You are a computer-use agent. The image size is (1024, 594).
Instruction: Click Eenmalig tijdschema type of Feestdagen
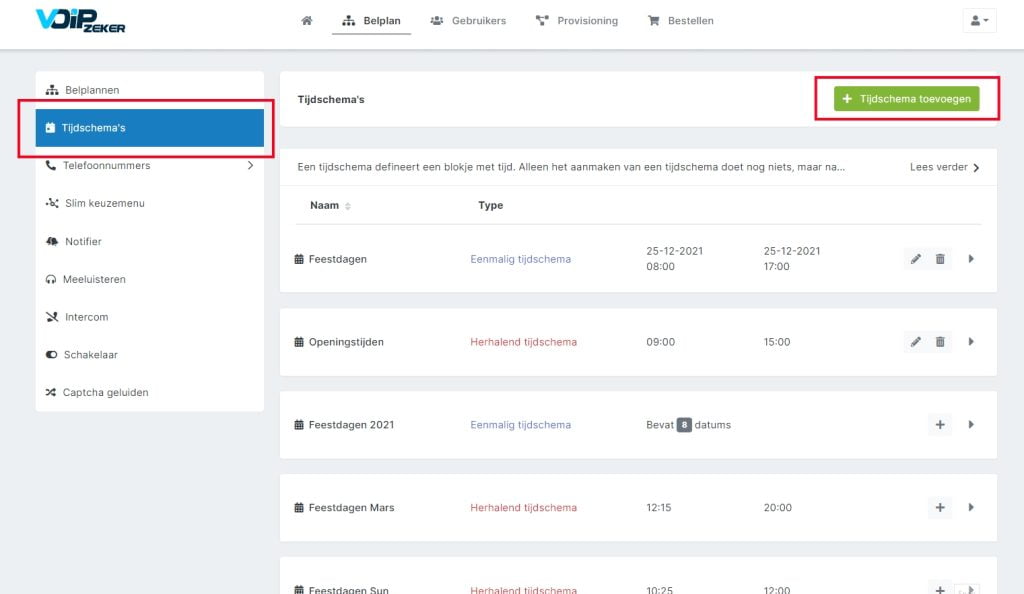(x=520, y=259)
